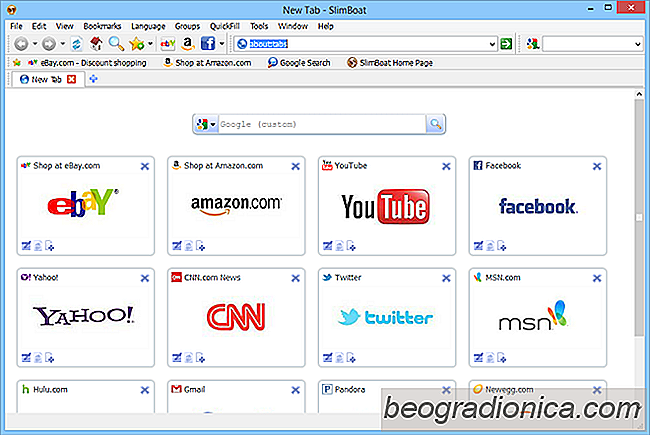Click the middle page icon on the Amazon tile
The image size is (650, 435).
189,246
